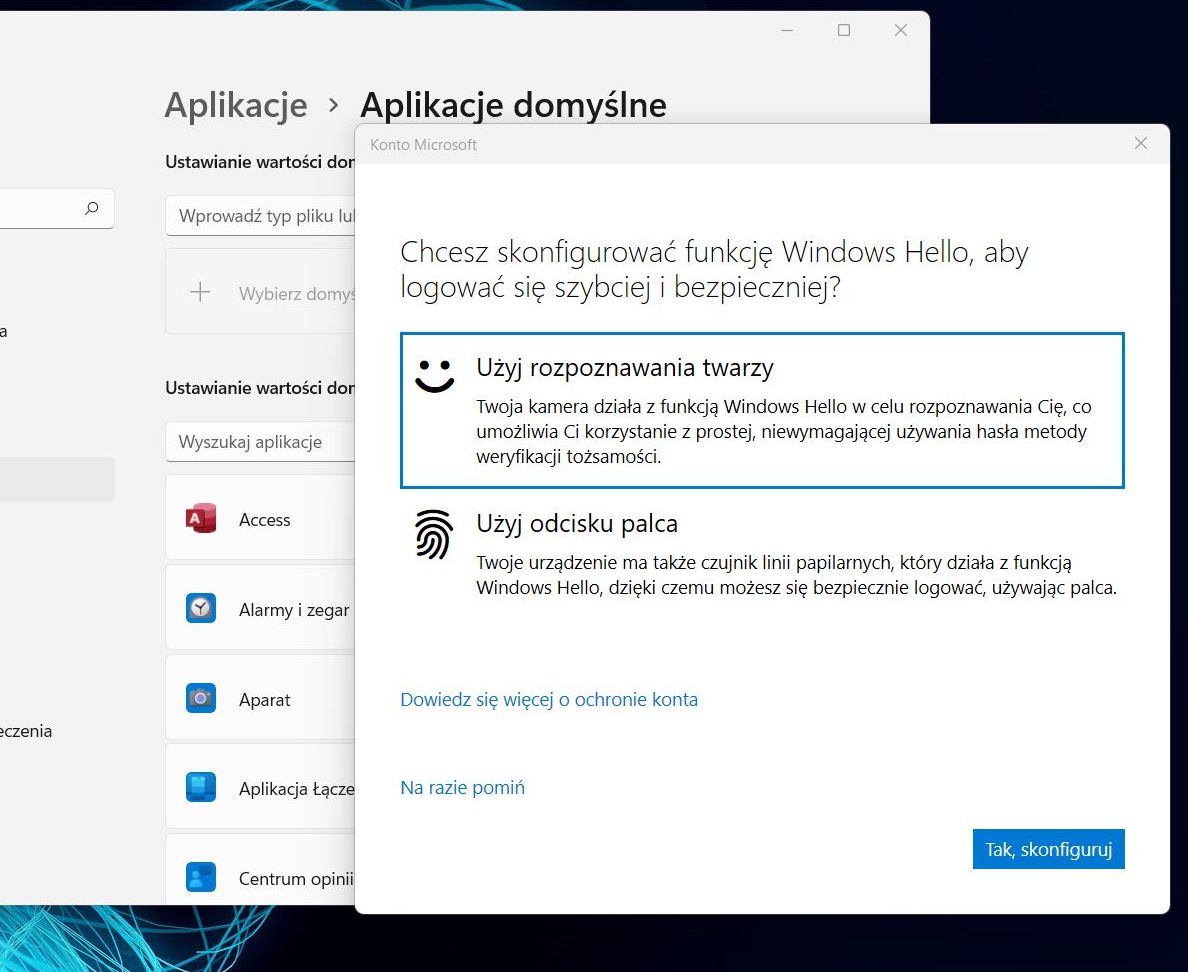Select the Użyj odcisku palca option
This screenshot has width=1188, height=972.
point(762,555)
